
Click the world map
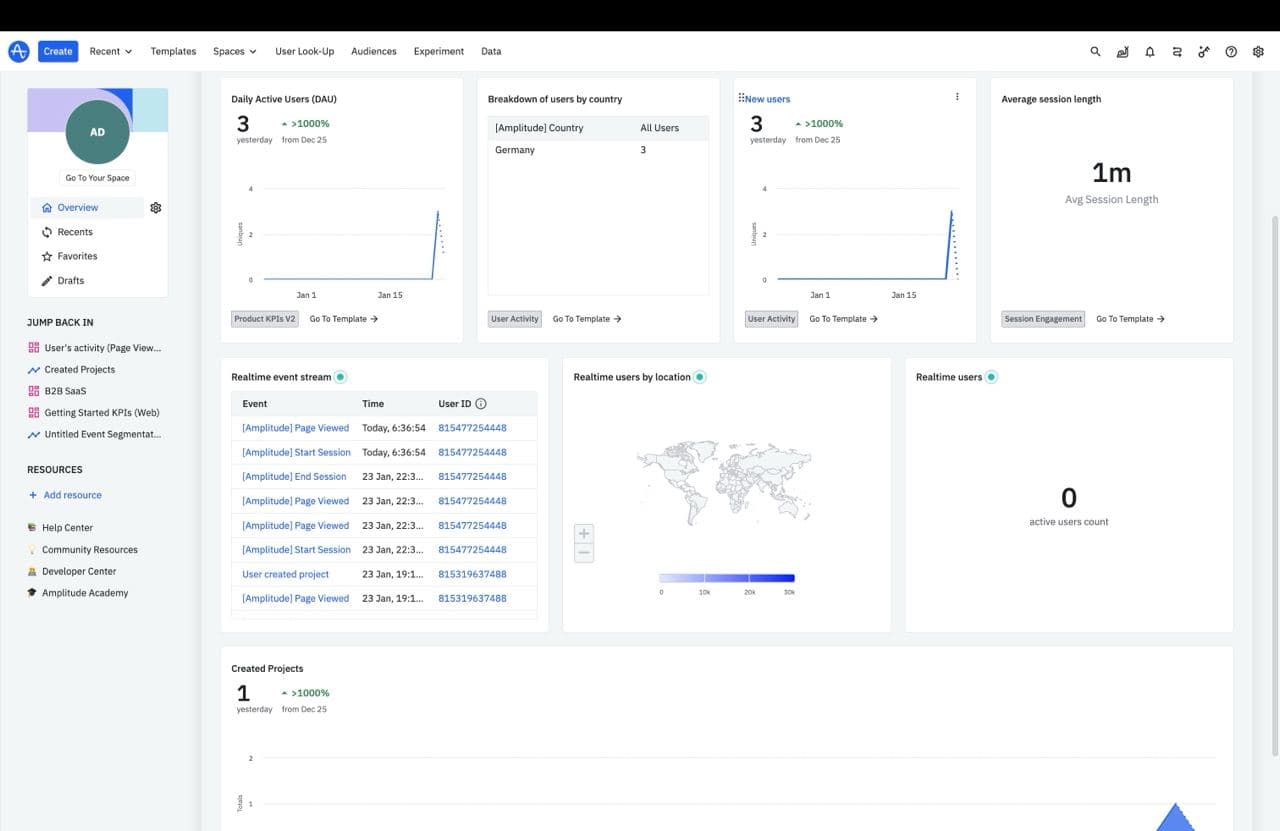pos(724,484)
